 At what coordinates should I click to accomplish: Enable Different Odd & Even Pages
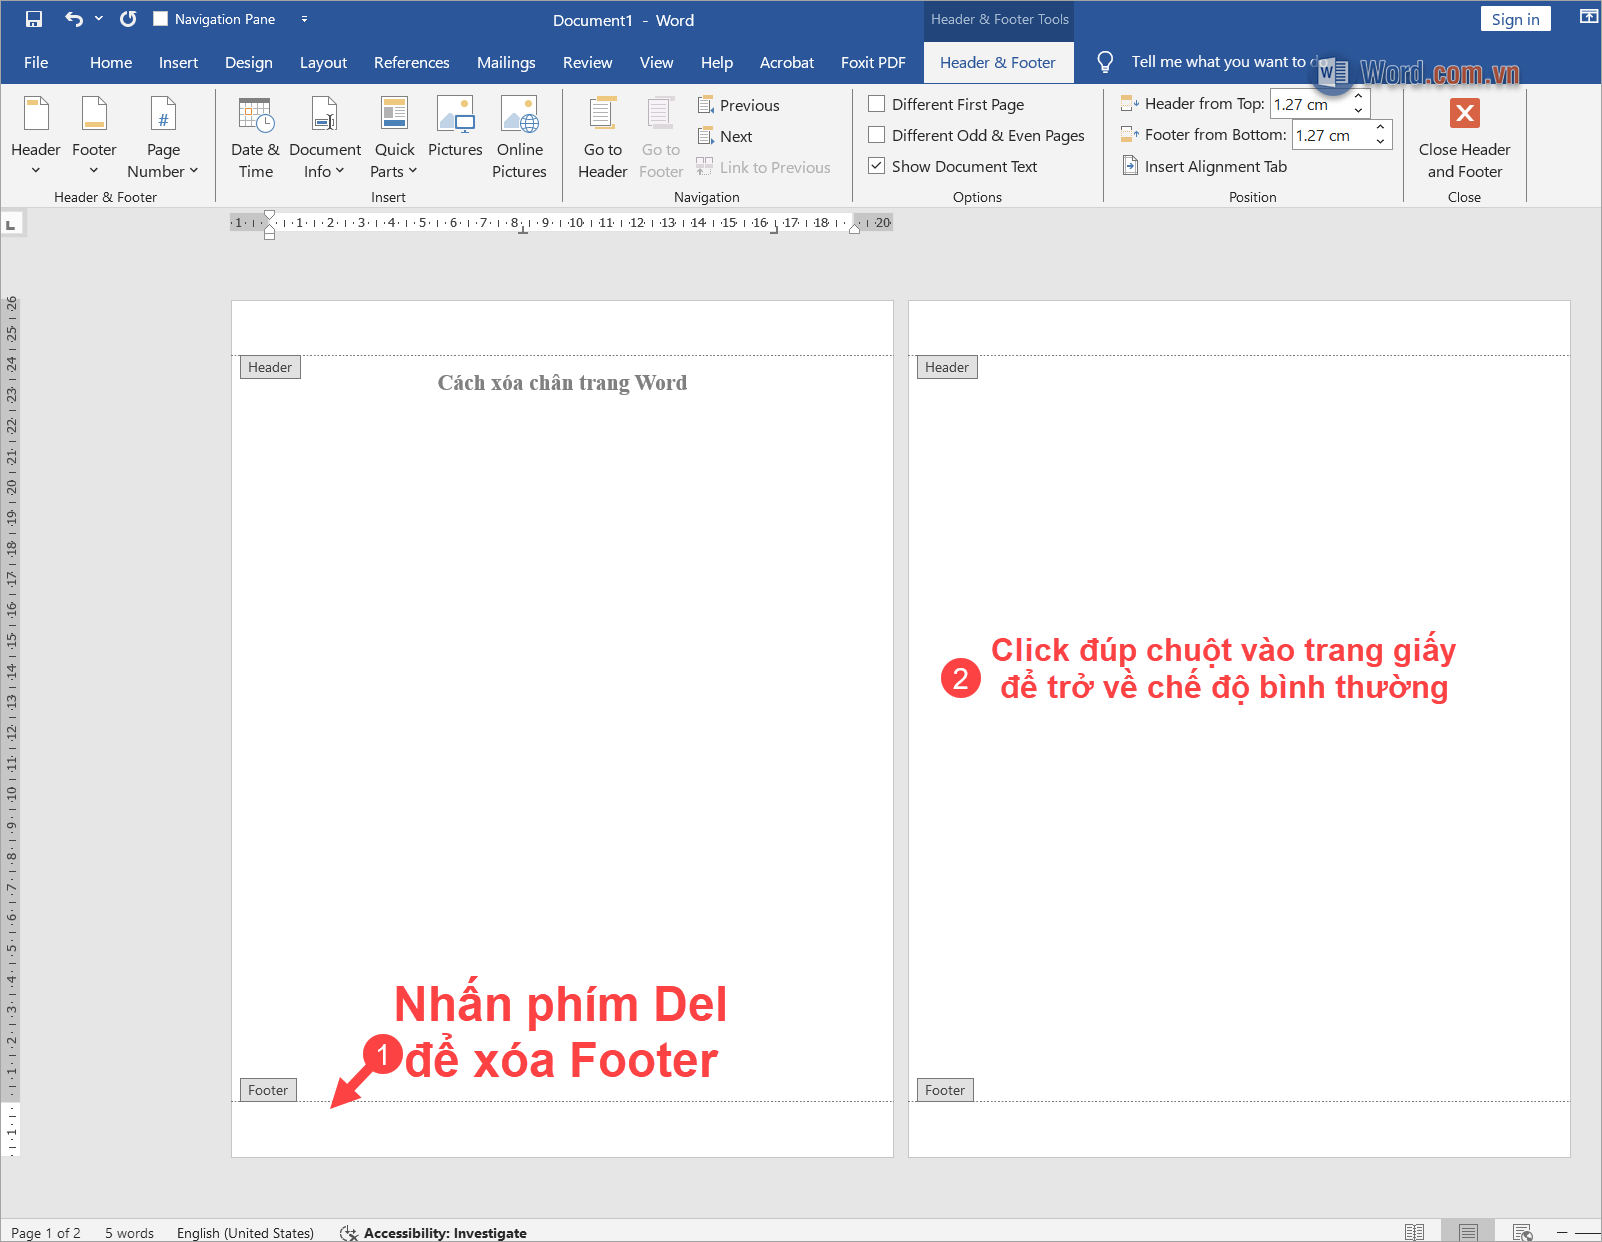tap(876, 135)
